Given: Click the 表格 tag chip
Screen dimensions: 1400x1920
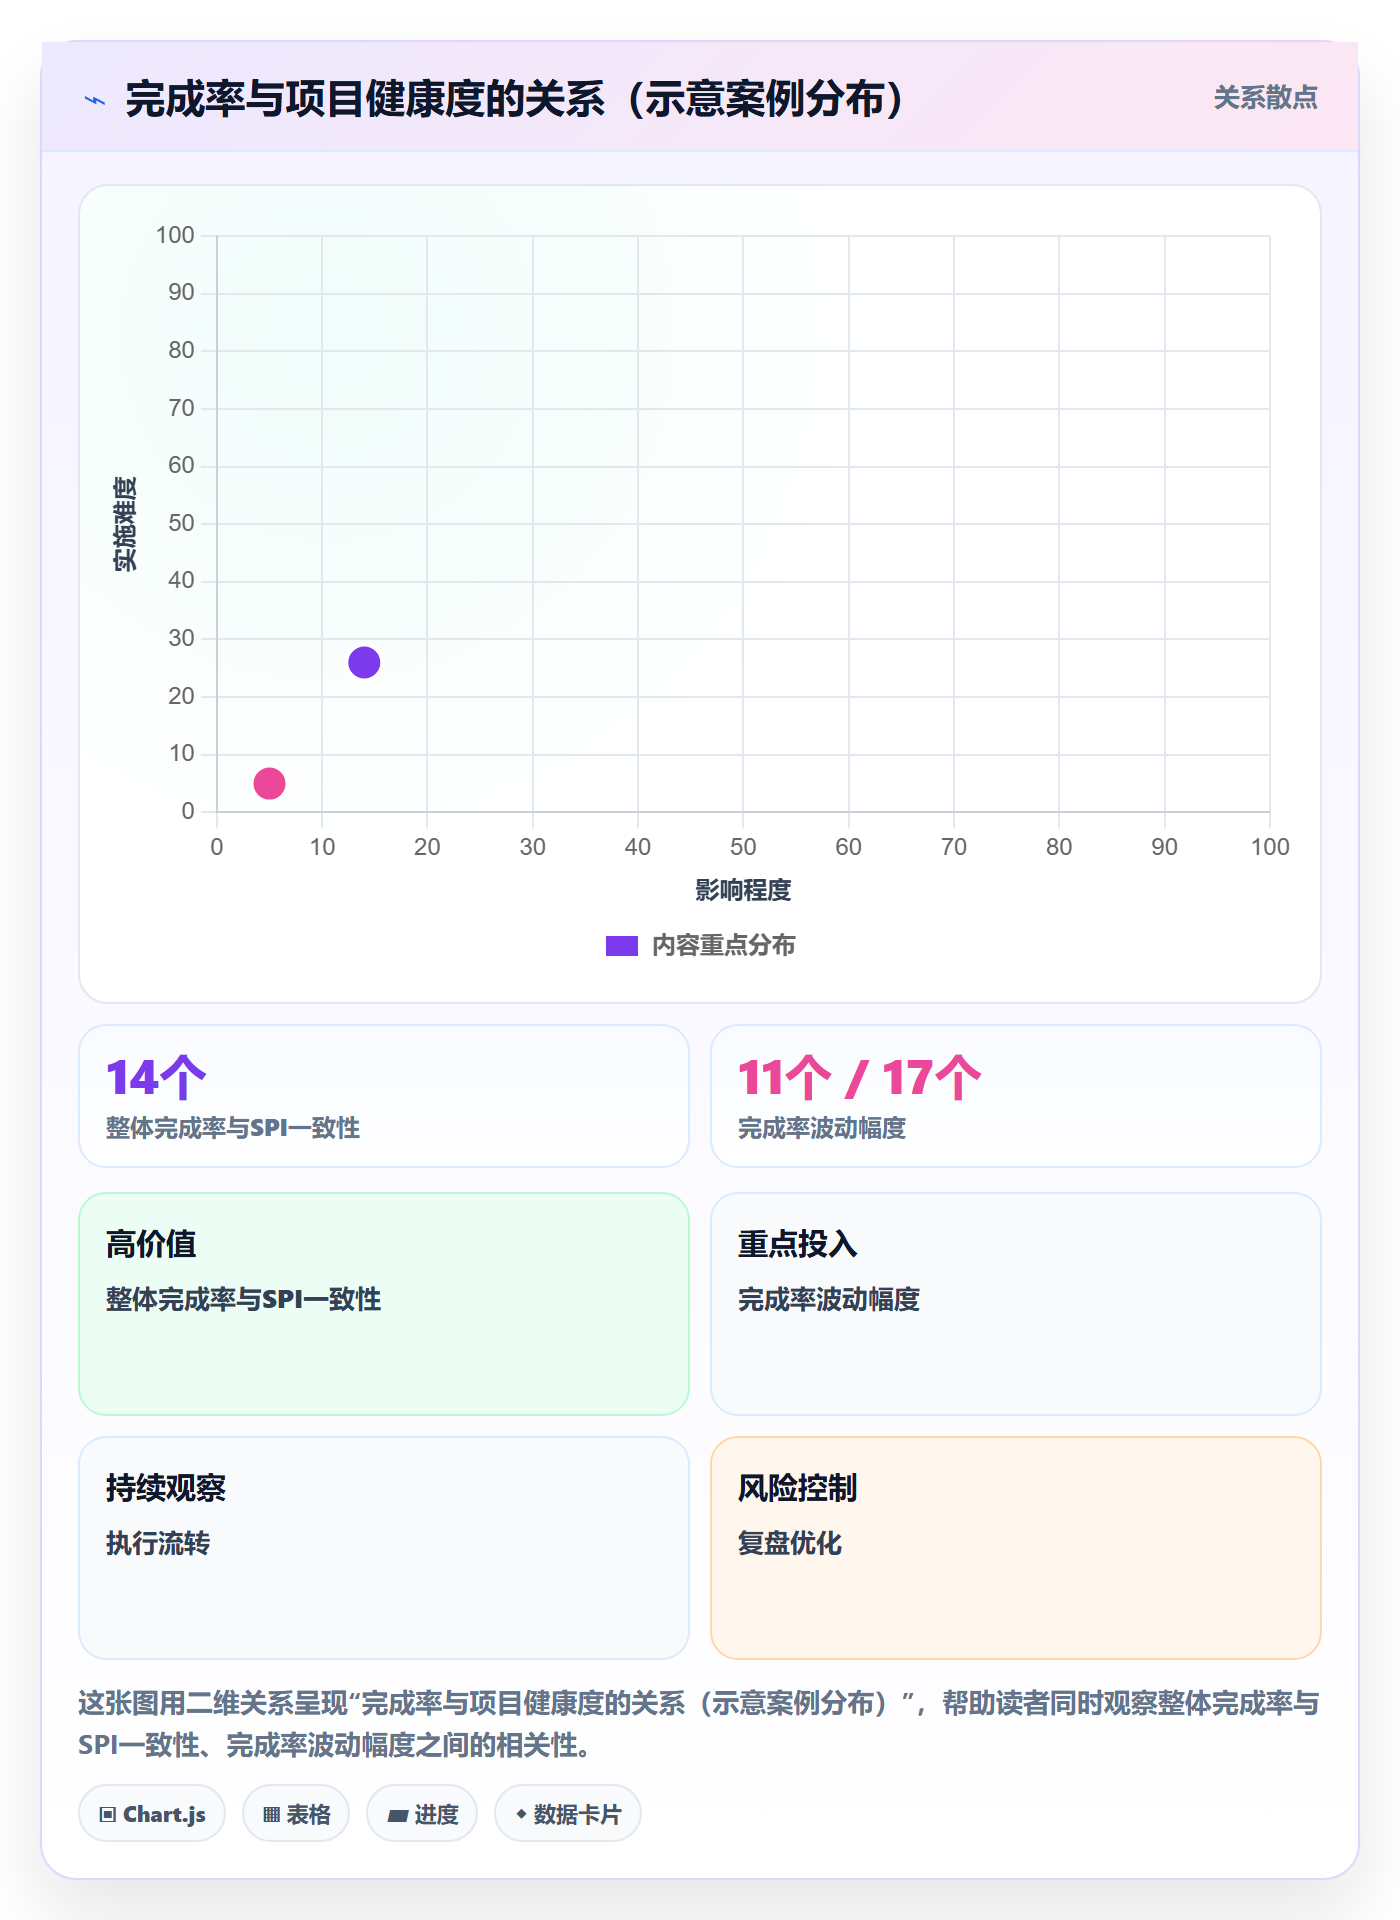Looking at the screenshot, I should pyautogui.click(x=296, y=1814).
